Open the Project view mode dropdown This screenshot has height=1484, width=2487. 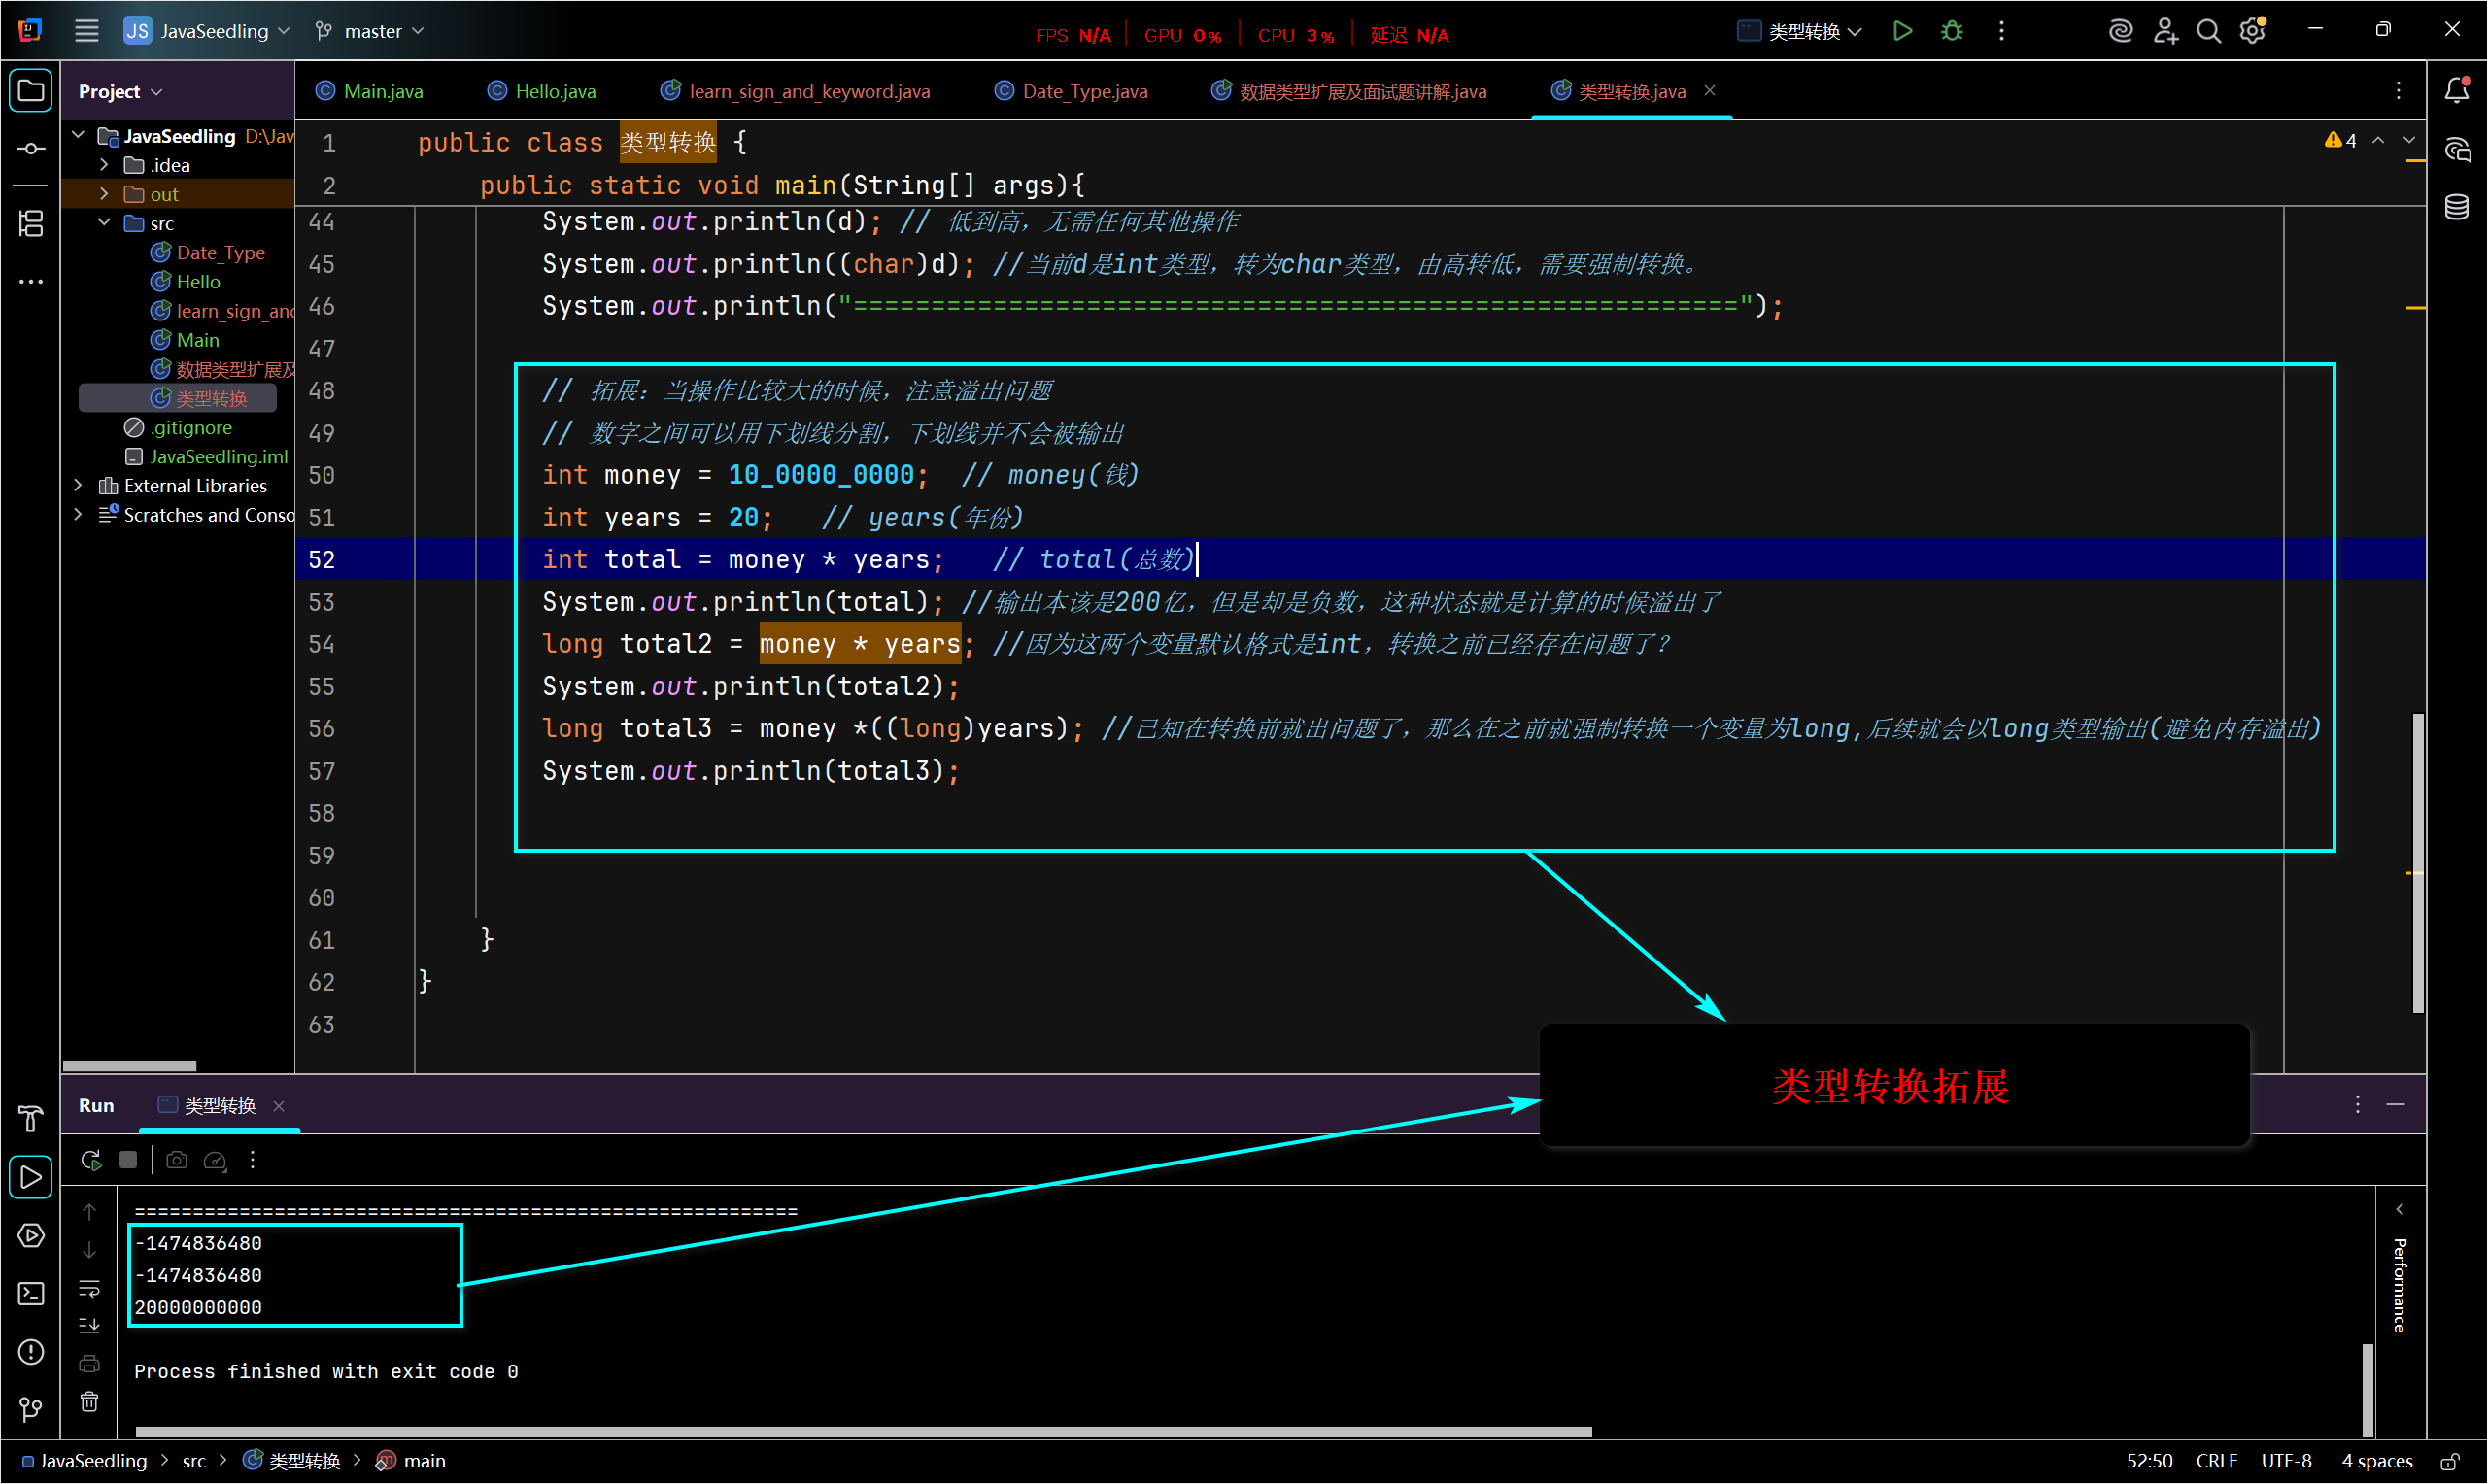coord(121,91)
